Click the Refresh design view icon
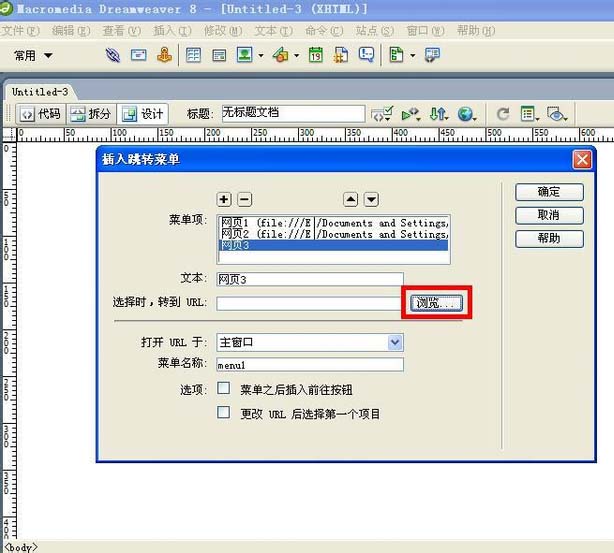The width and height of the screenshot is (614, 553). (x=503, y=114)
